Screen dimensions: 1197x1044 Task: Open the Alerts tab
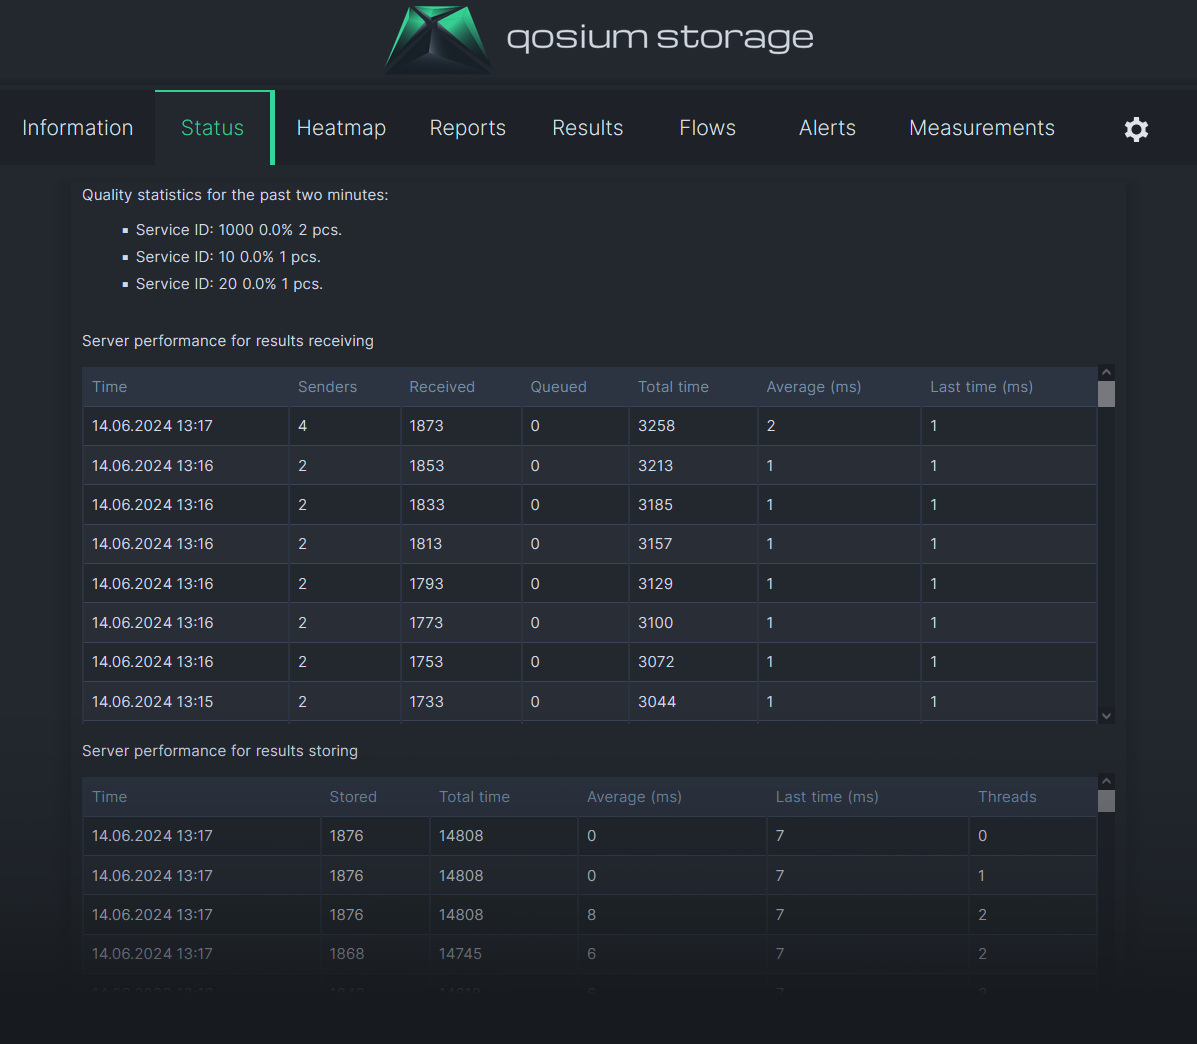click(827, 128)
